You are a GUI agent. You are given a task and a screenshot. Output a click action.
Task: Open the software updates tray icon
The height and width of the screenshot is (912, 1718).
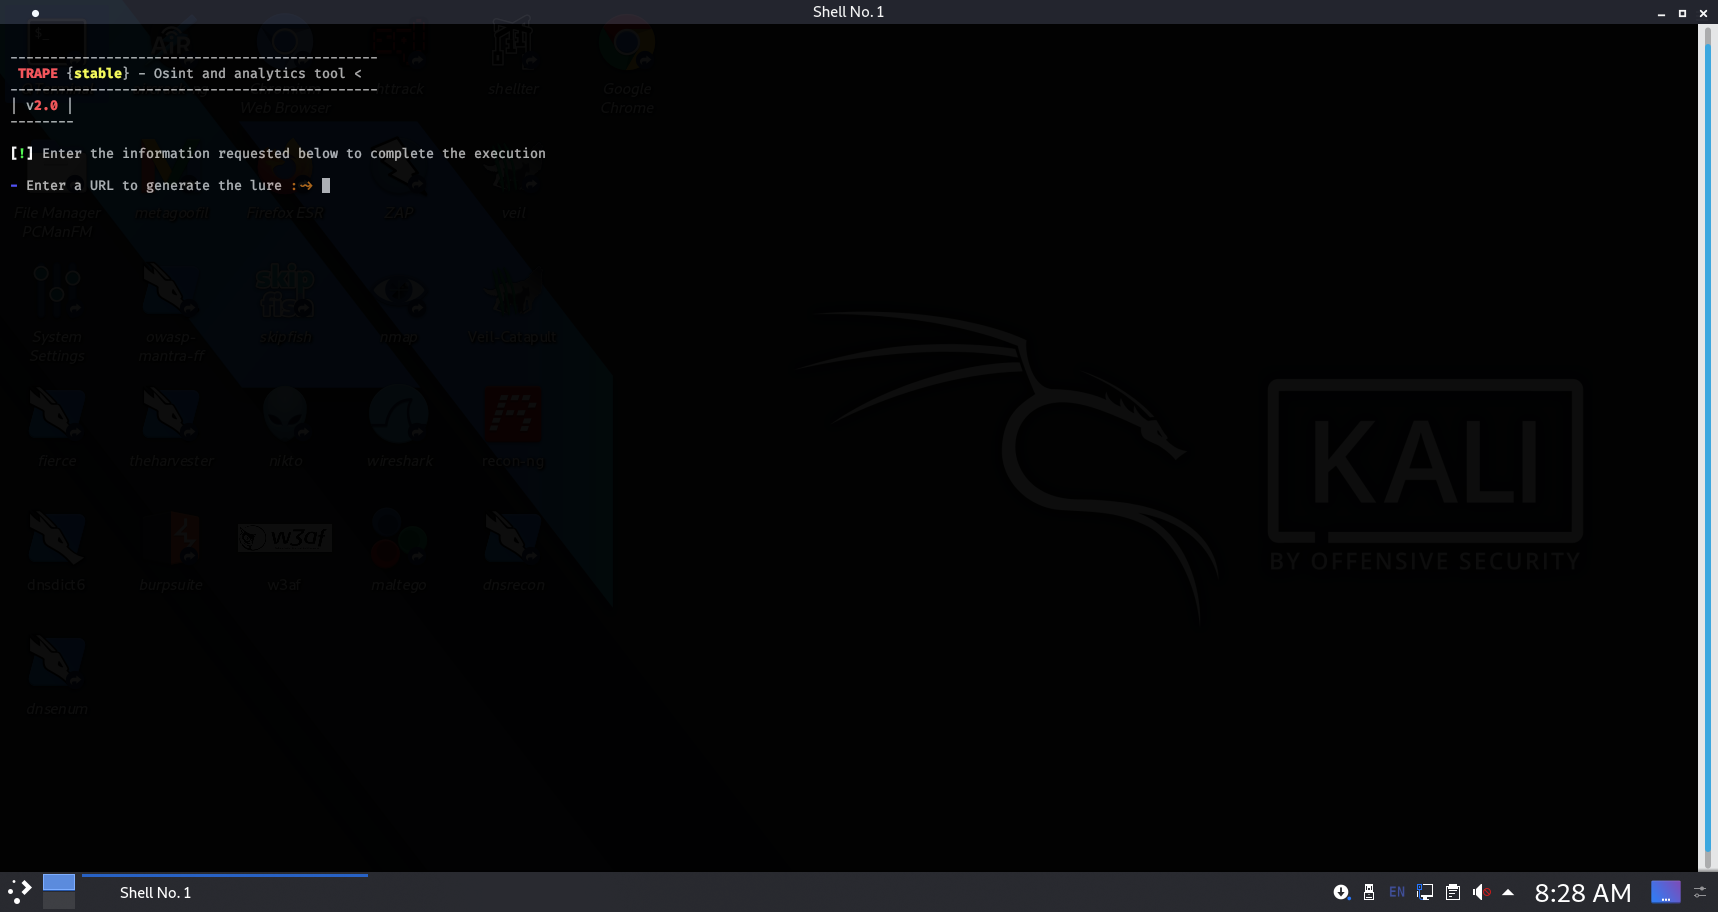1341,892
